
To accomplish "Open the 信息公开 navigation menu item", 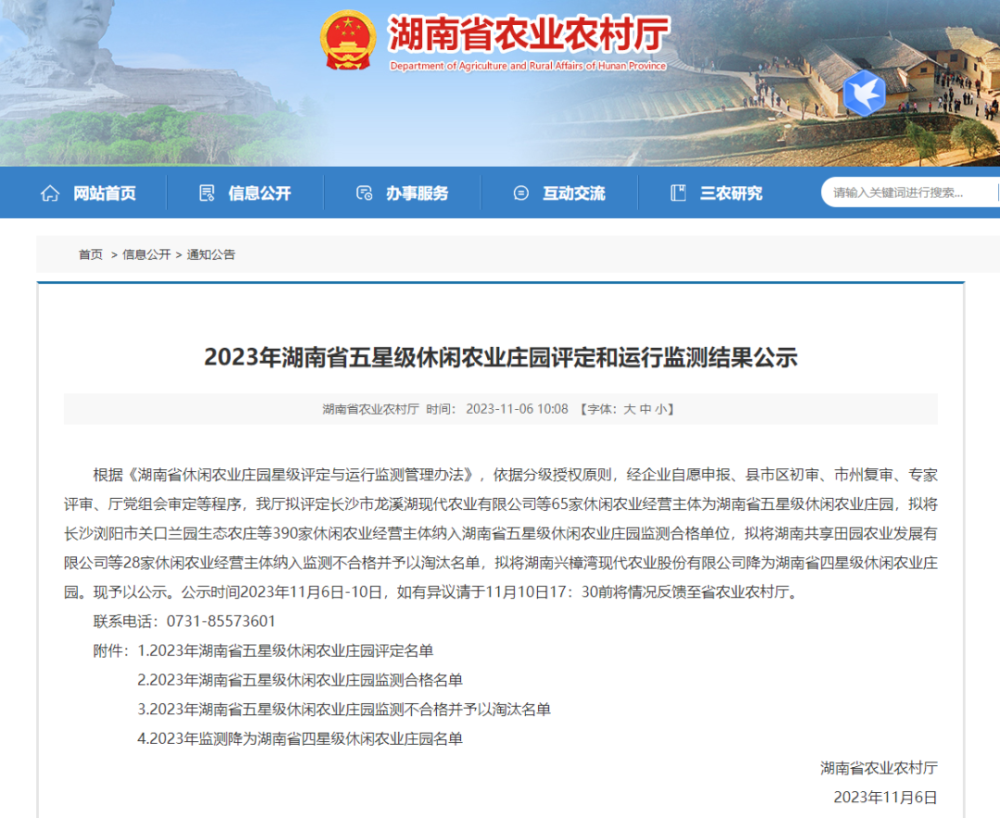I will coord(259,193).
